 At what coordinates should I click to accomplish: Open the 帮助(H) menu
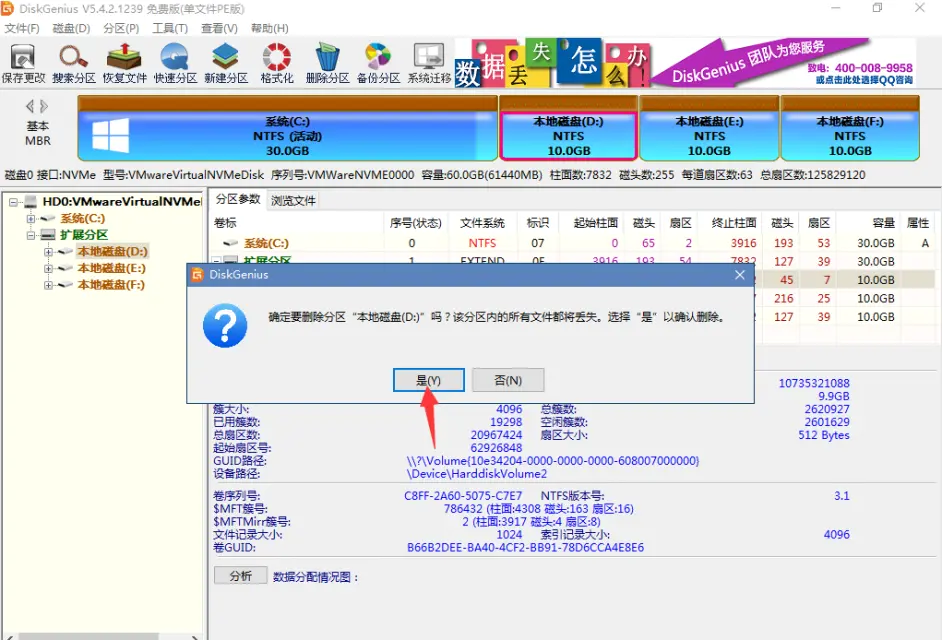click(x=270, y=28)
